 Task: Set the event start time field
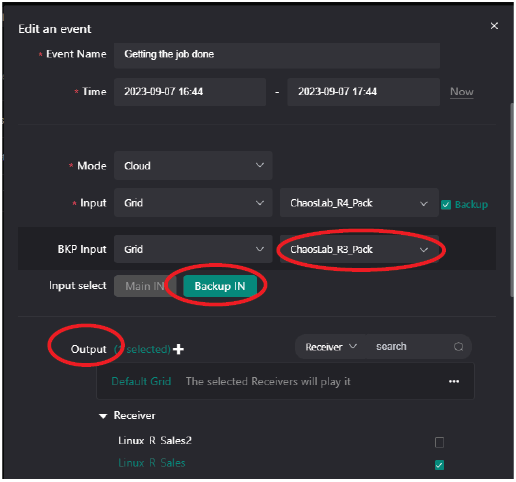coord(190,92)
